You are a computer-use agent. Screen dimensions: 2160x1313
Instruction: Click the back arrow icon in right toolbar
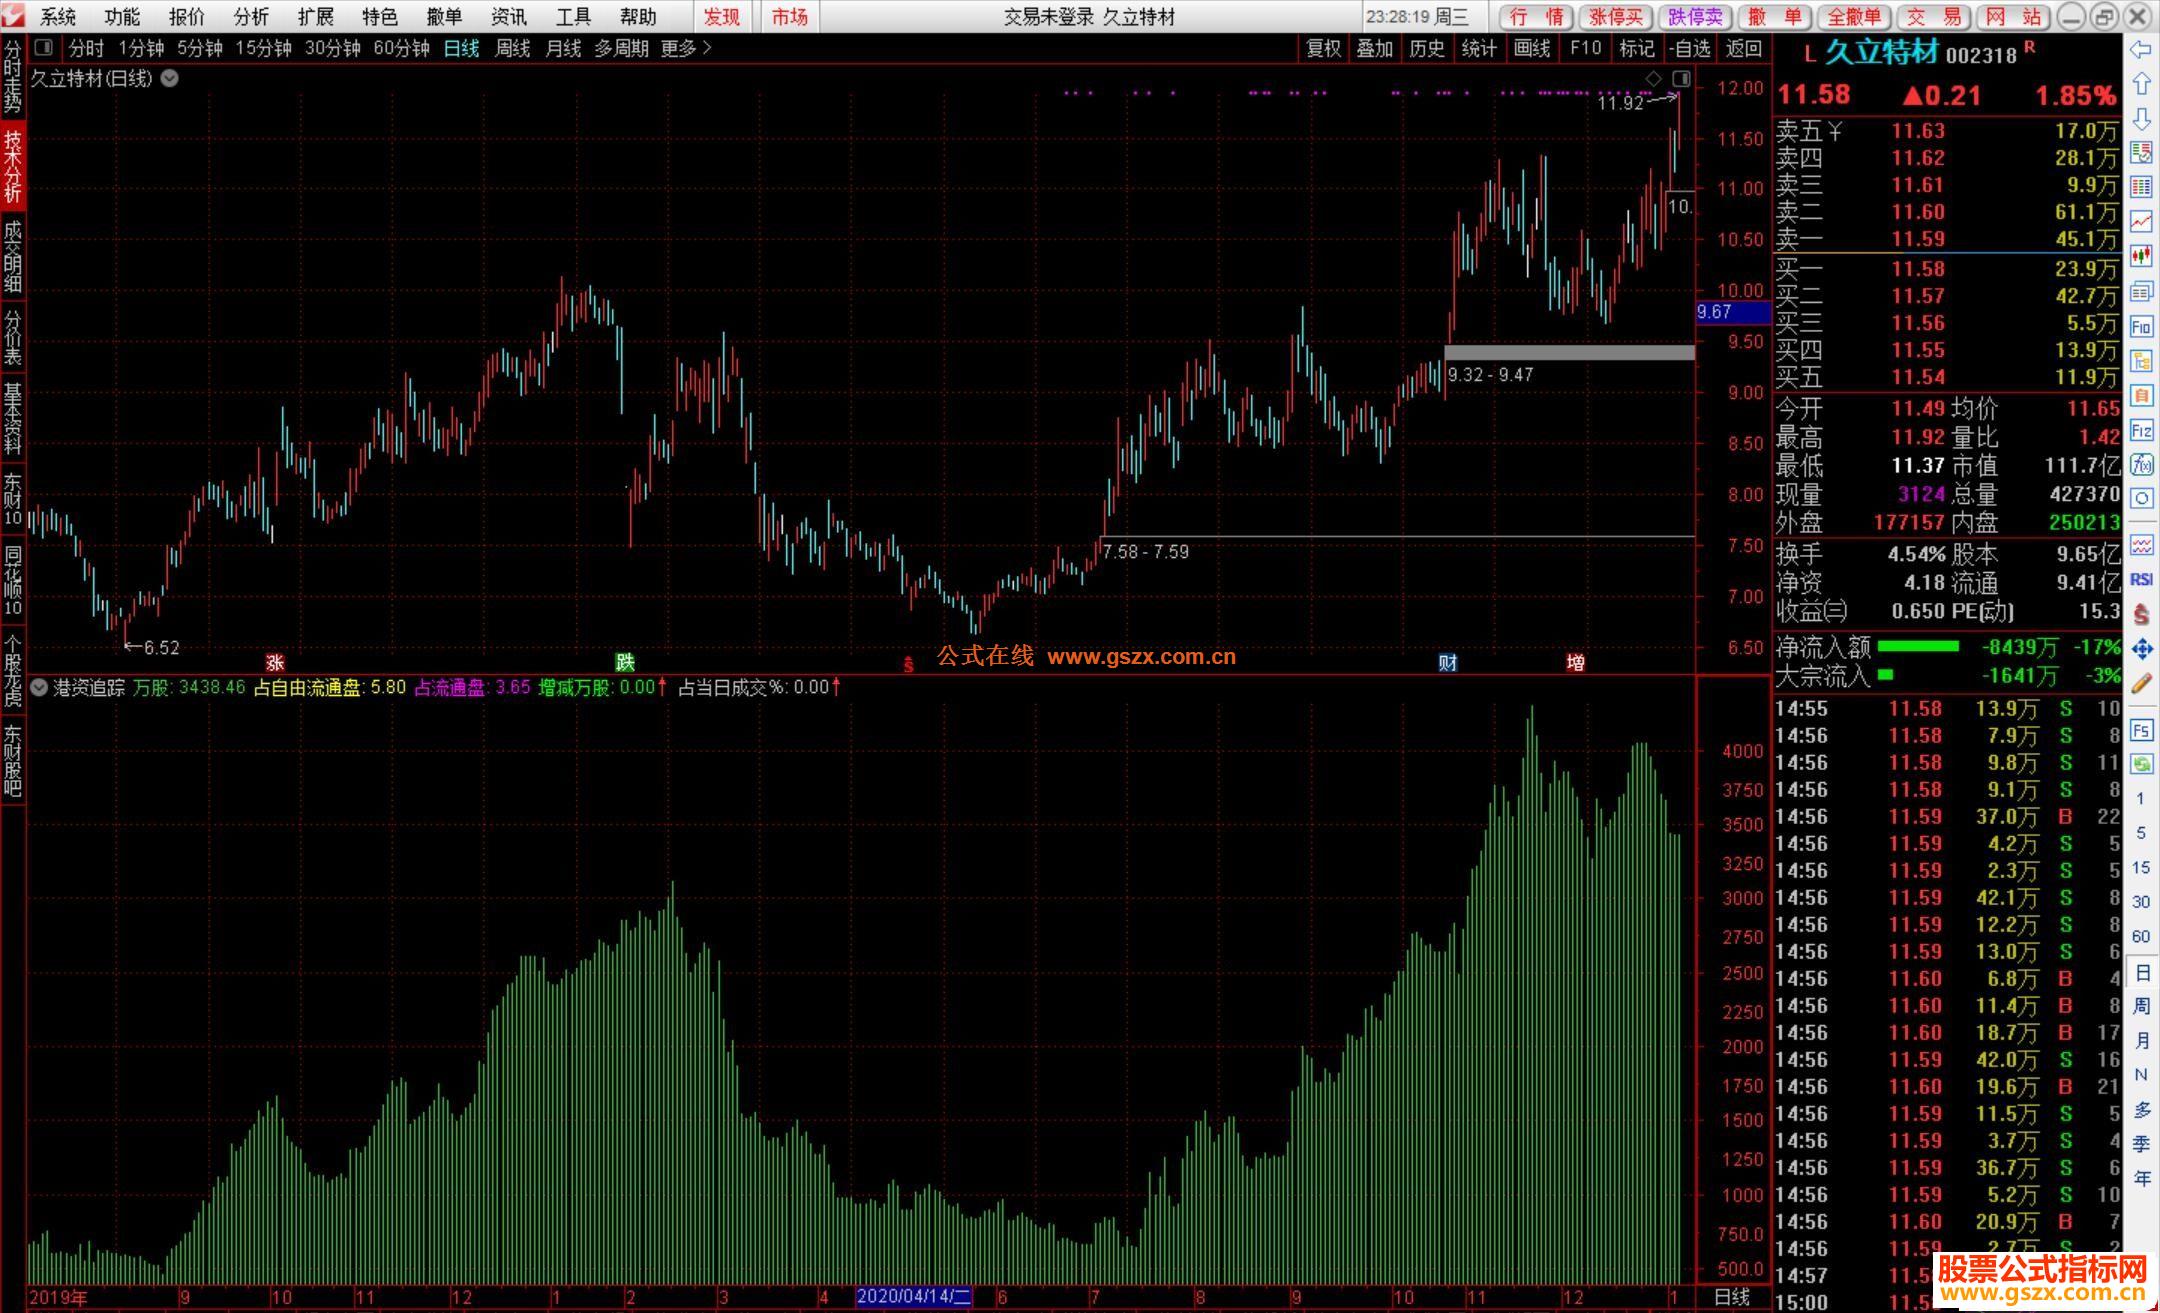coord(2141,50)
